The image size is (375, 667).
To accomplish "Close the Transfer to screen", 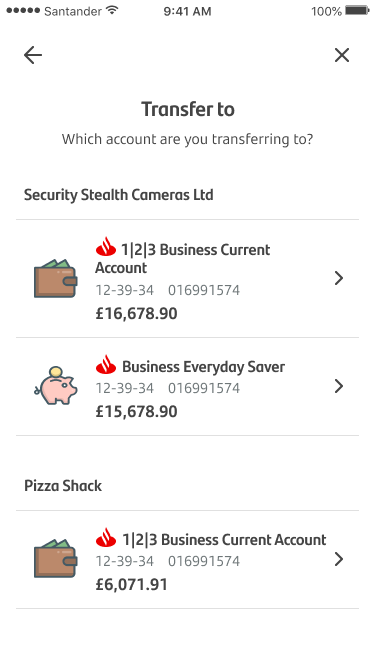I will click(x=342, y=55).
